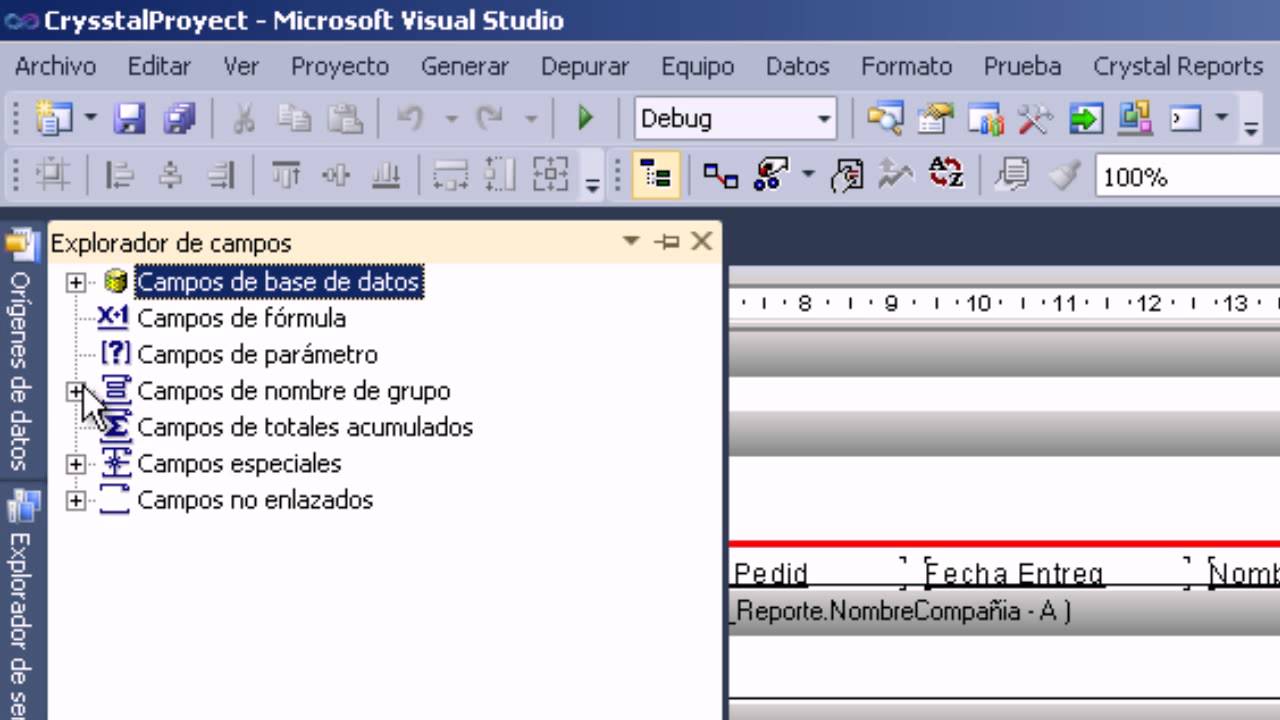Open the Archivo menu
The width and height of the screenshot is (1280, 720).
point(56,66)
